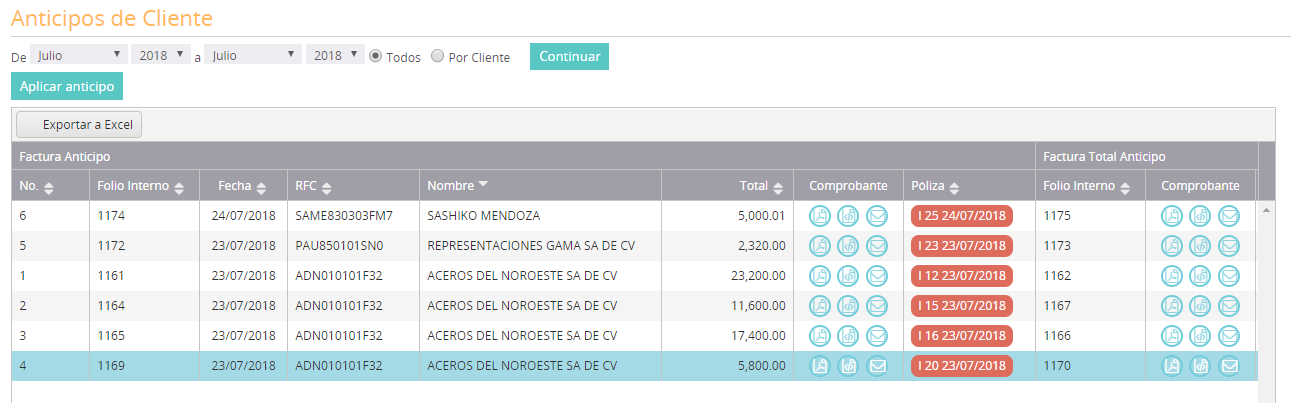Download XML for anticipo folio 1169

click(x=848, y=366)
